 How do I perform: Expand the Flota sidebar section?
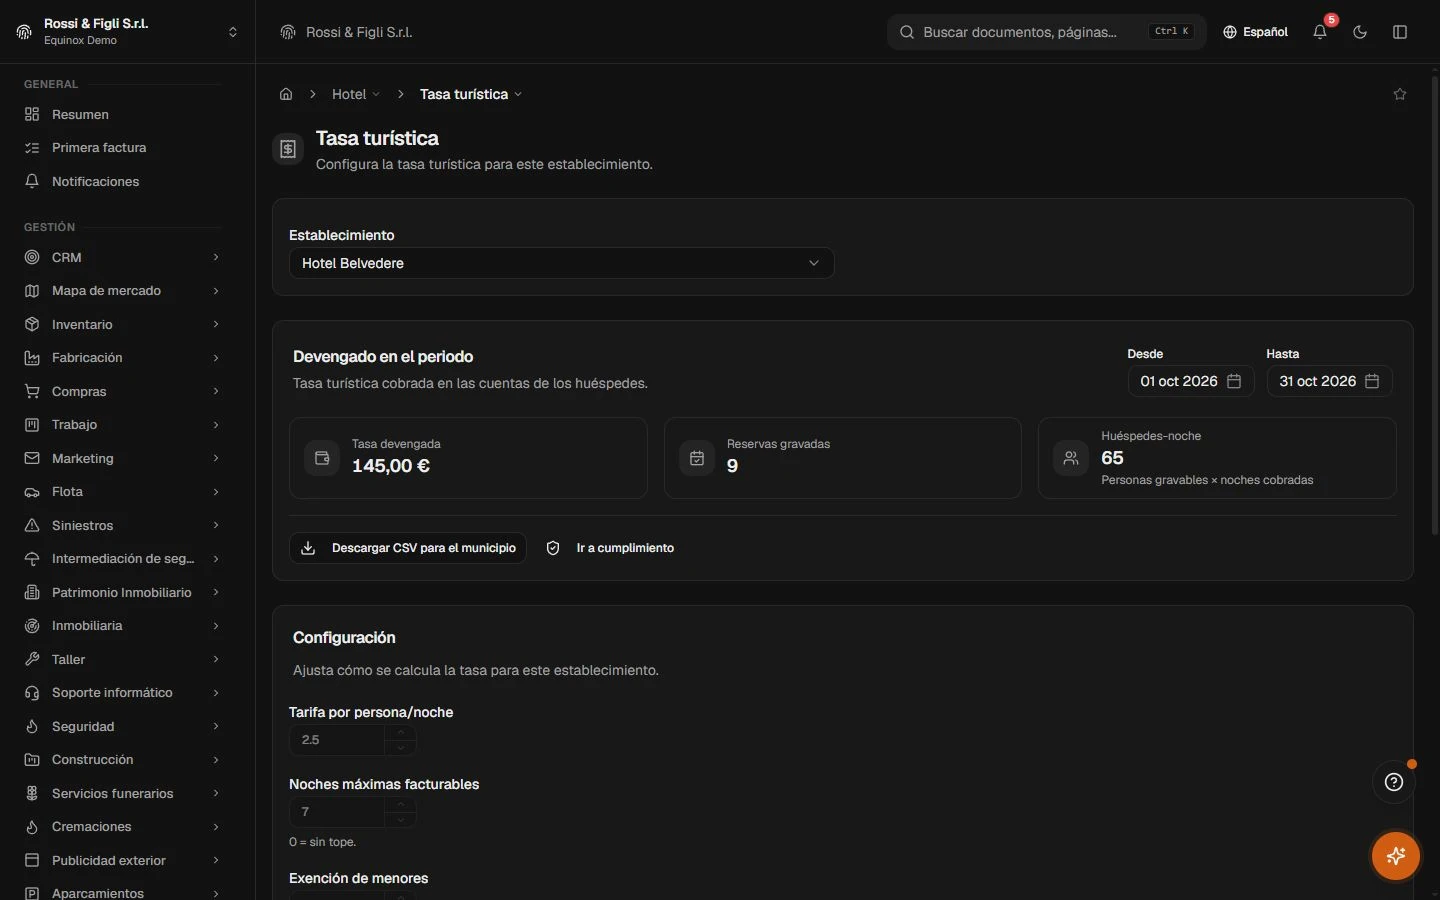point(122,492)
